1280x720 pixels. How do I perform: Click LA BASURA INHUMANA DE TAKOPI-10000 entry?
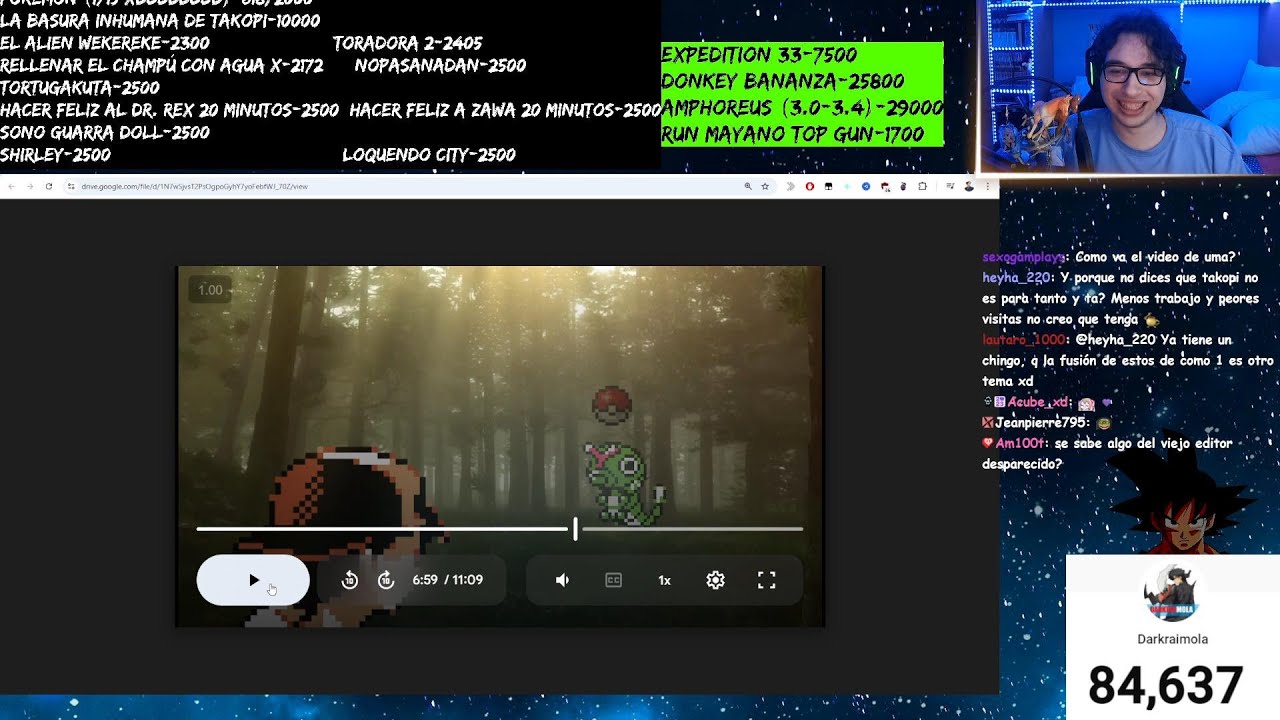click(160, 21)
